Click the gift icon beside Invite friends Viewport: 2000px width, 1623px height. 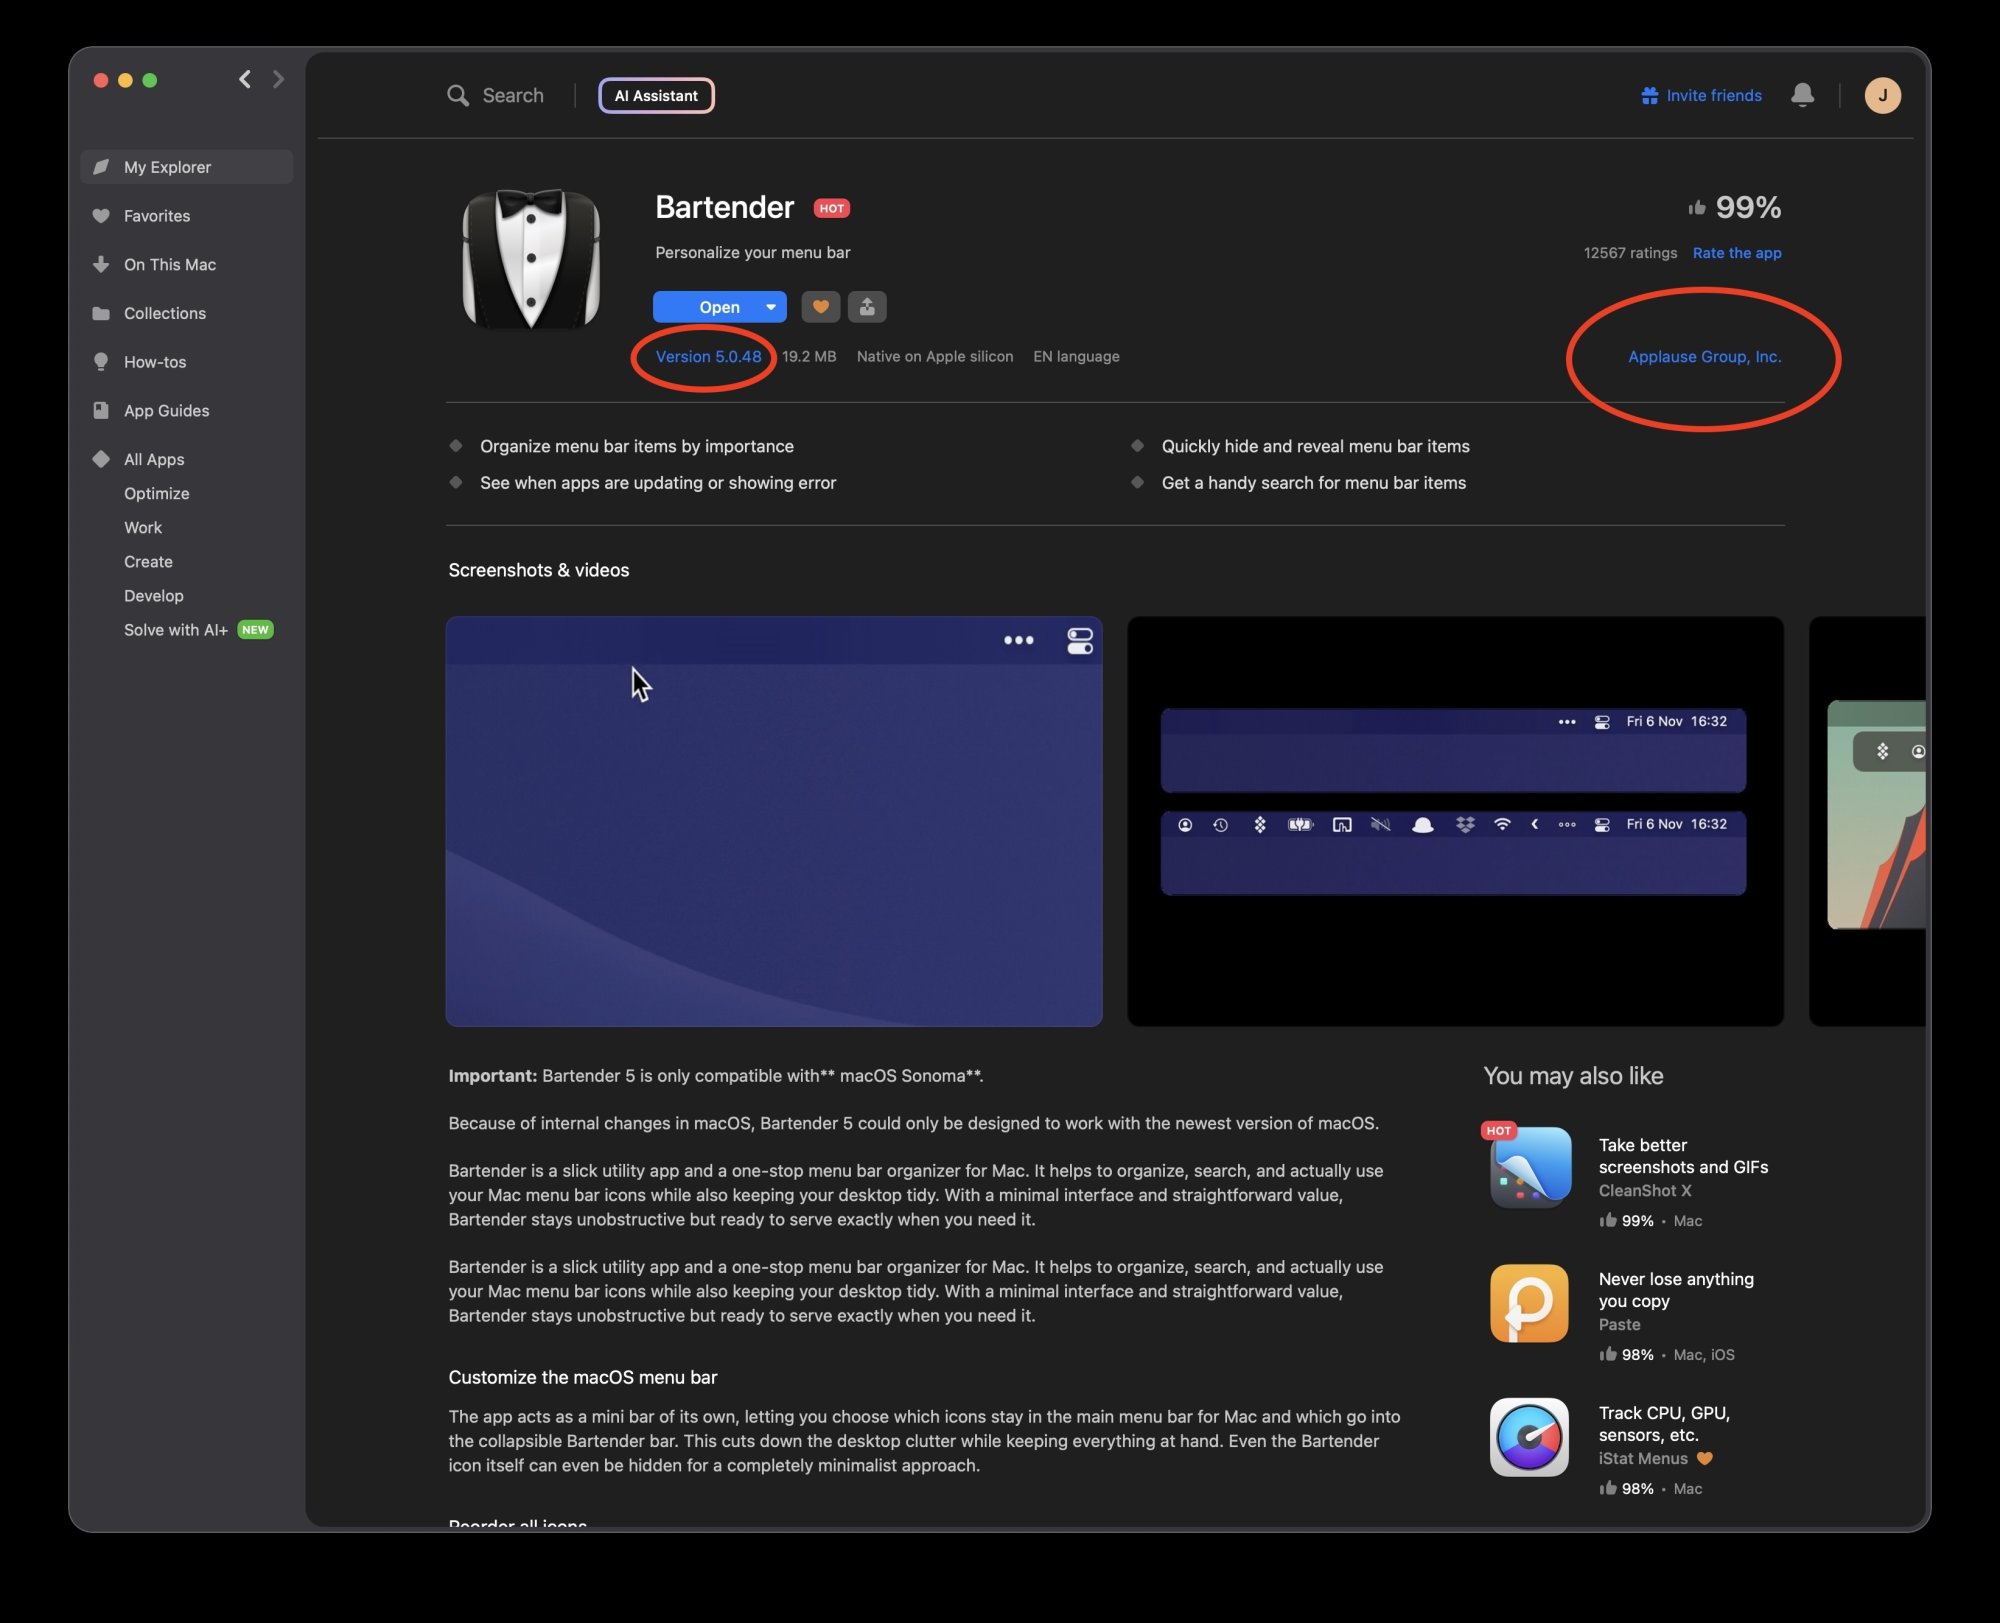1650,96
